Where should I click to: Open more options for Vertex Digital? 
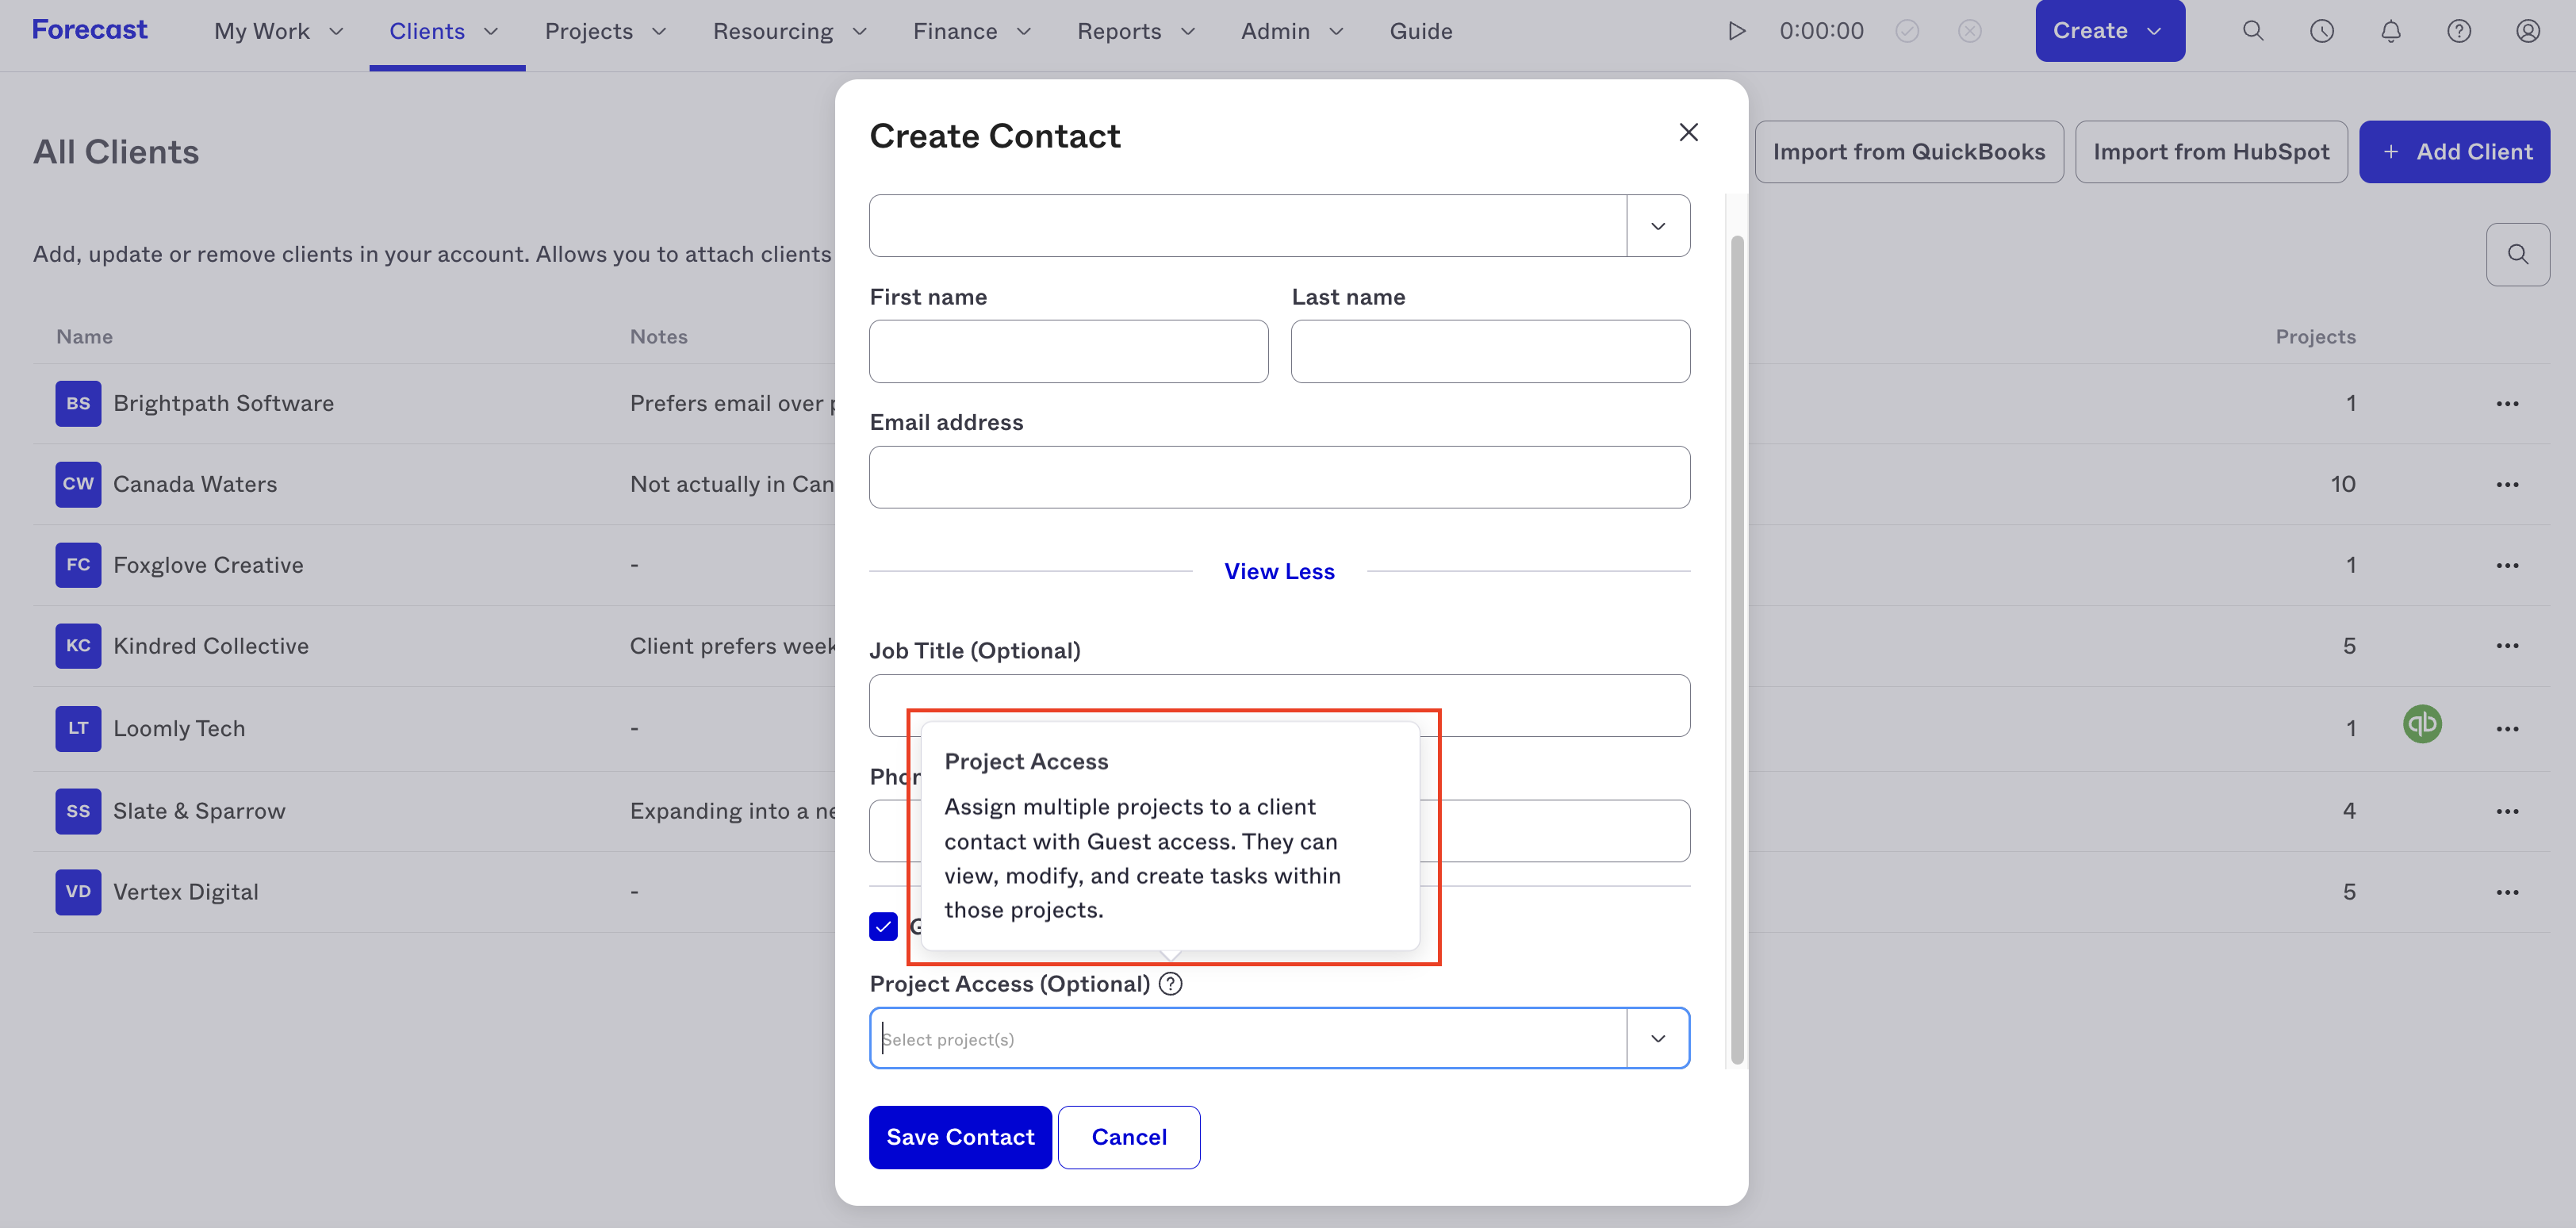(x=2507, y=892)
